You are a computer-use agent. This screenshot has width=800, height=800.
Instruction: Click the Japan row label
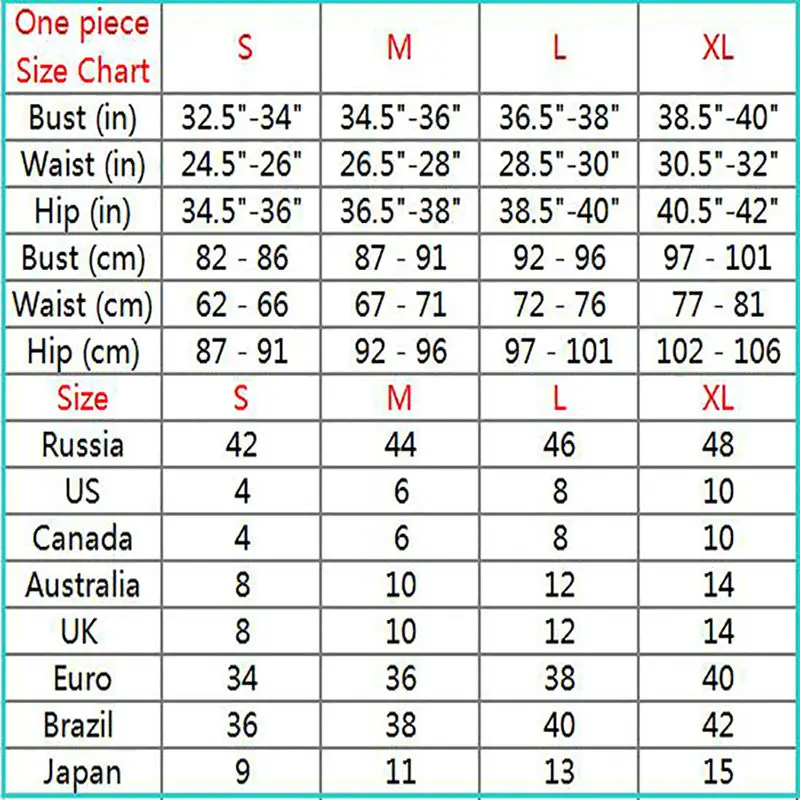[83, 771]
